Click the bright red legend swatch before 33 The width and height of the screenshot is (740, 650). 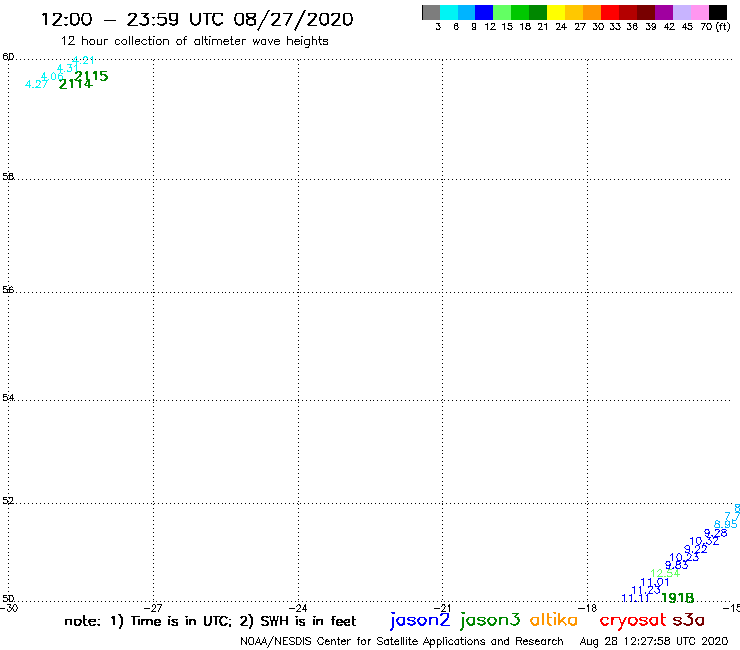tap(610, 12)
